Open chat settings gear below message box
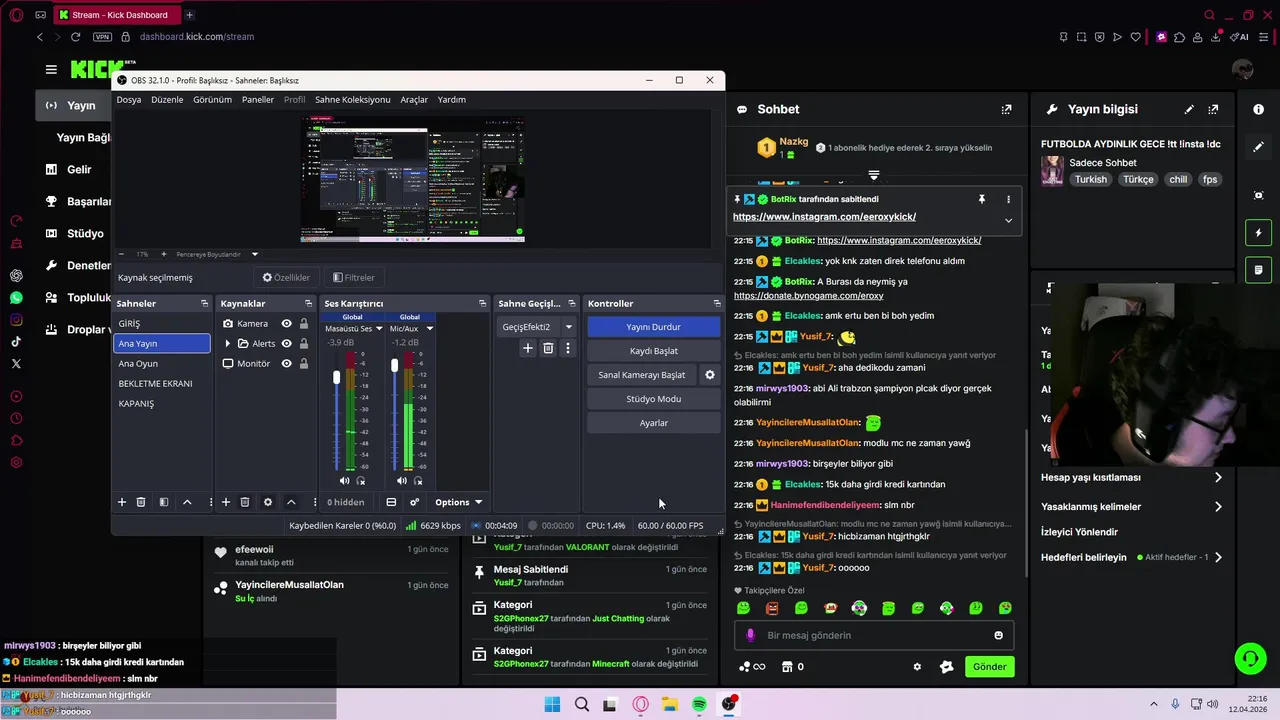This screenshot has width=1280, height=720. (917, 667)
